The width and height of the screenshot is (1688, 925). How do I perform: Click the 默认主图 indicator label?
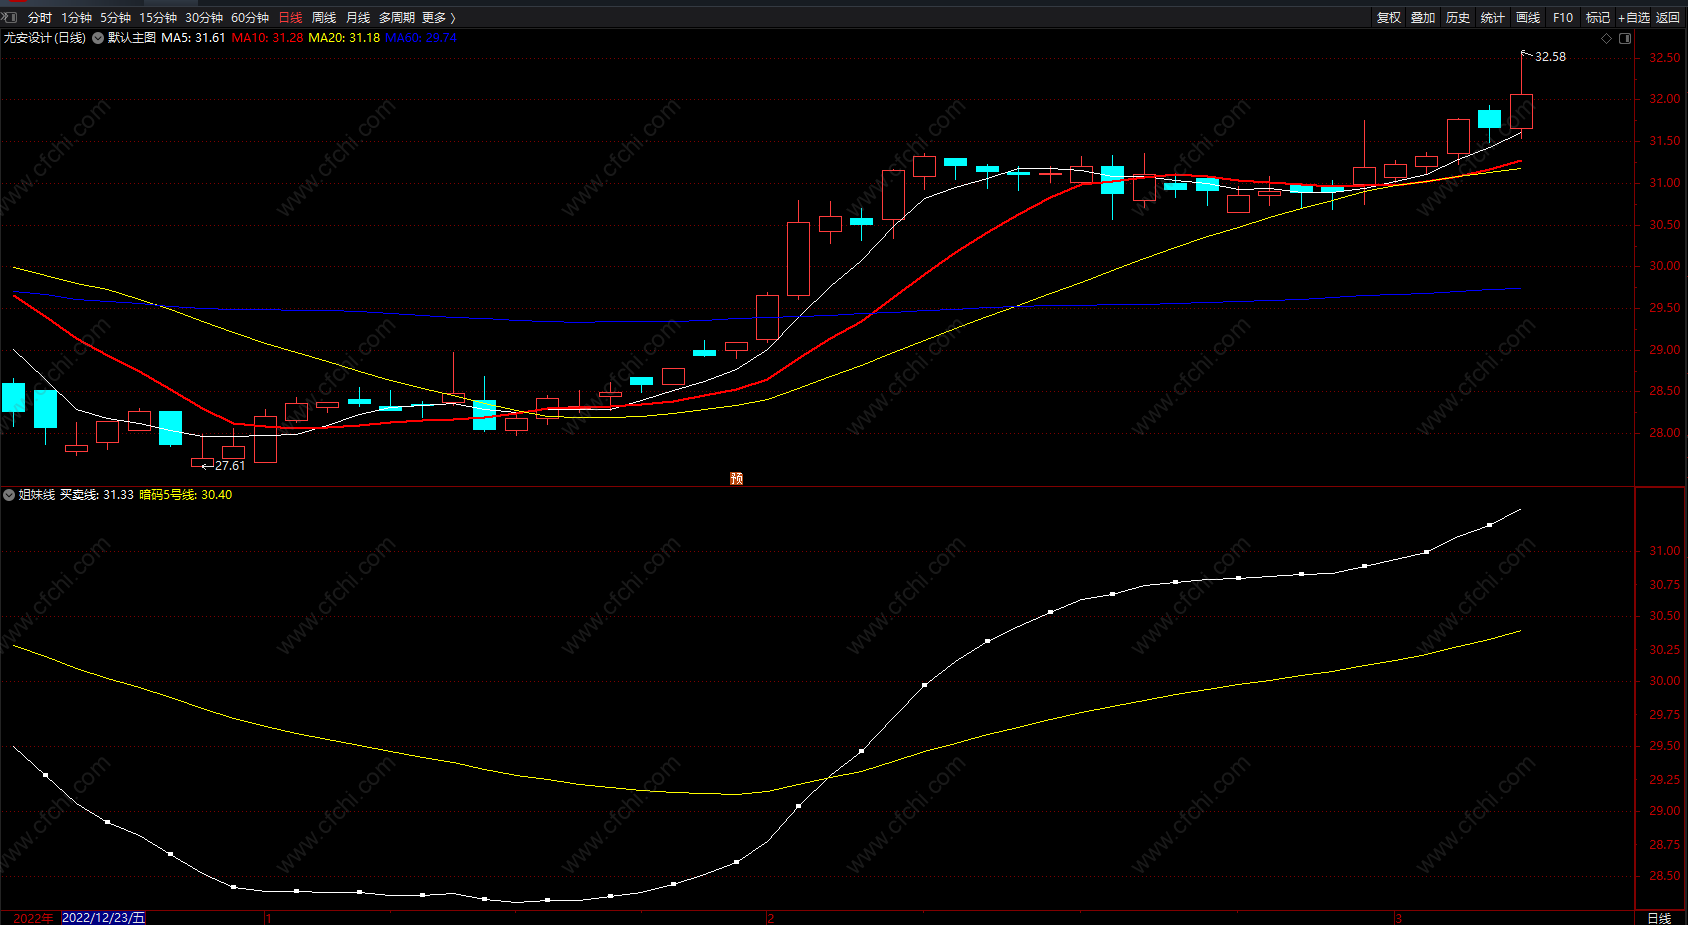[x=132, y=38]
